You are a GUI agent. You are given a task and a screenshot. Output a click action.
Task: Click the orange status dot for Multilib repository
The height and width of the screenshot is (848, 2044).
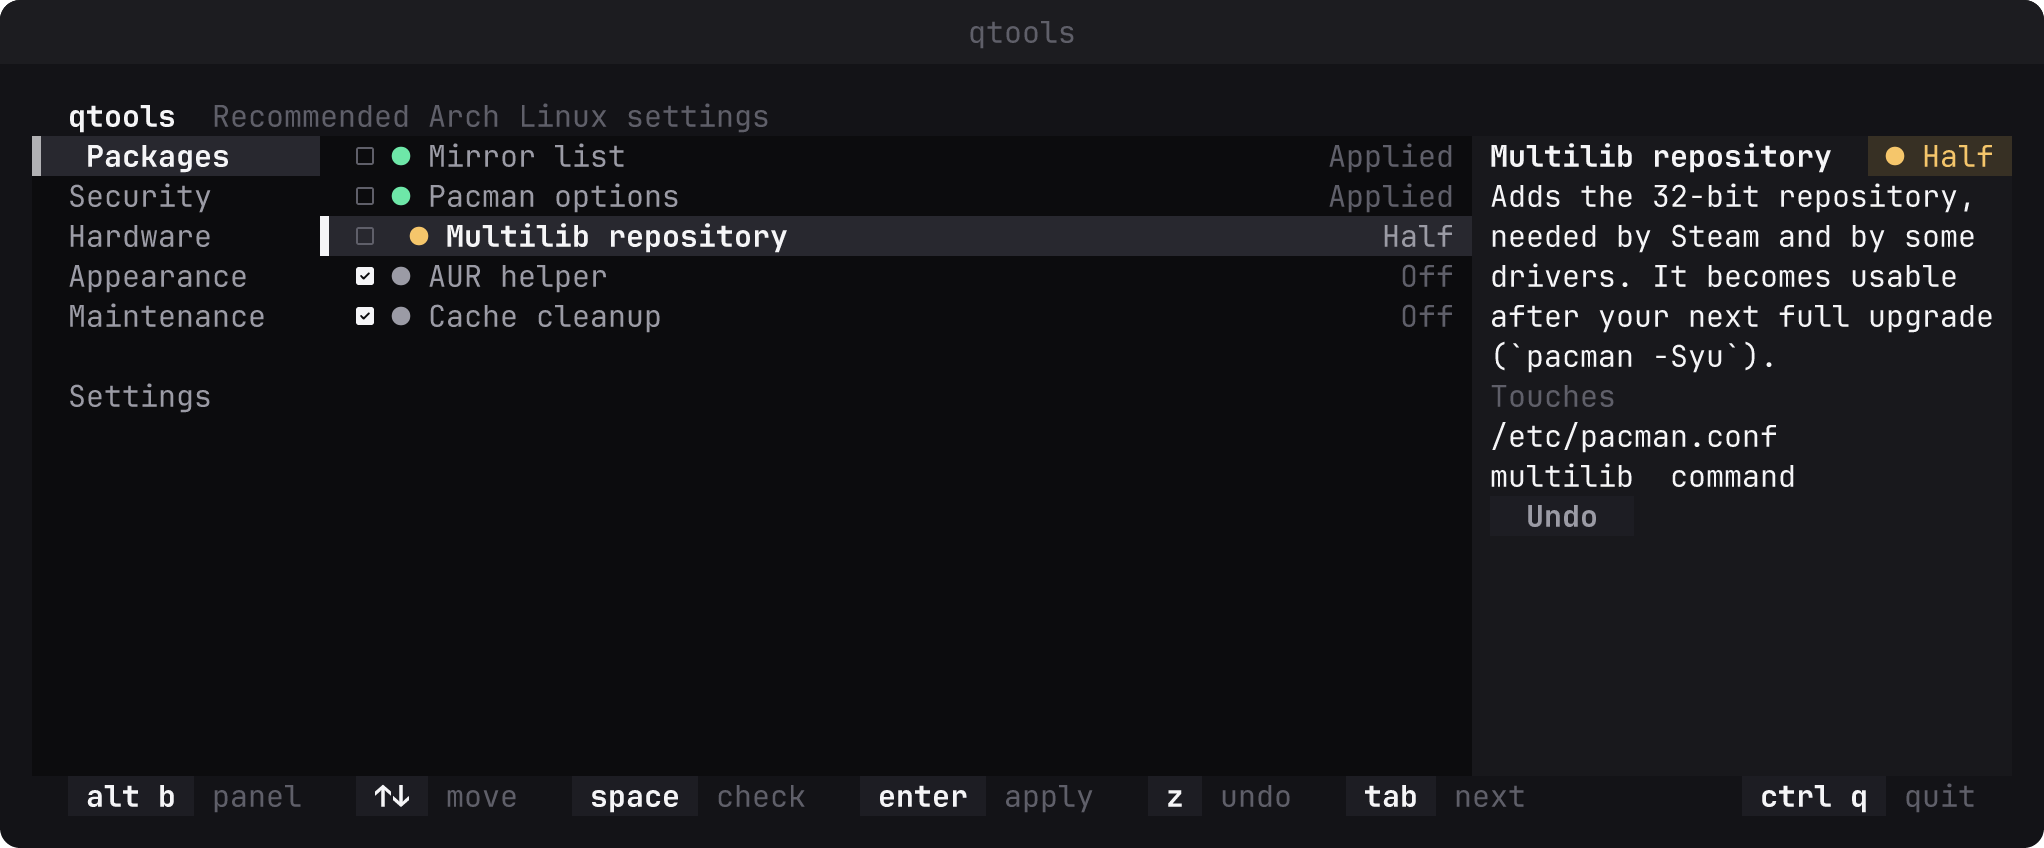[419, 236]
